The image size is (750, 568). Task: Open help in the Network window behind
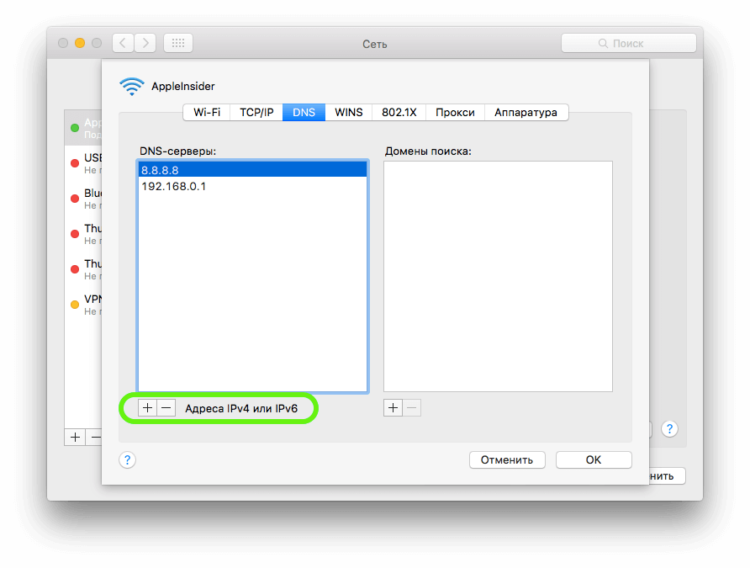670,429
